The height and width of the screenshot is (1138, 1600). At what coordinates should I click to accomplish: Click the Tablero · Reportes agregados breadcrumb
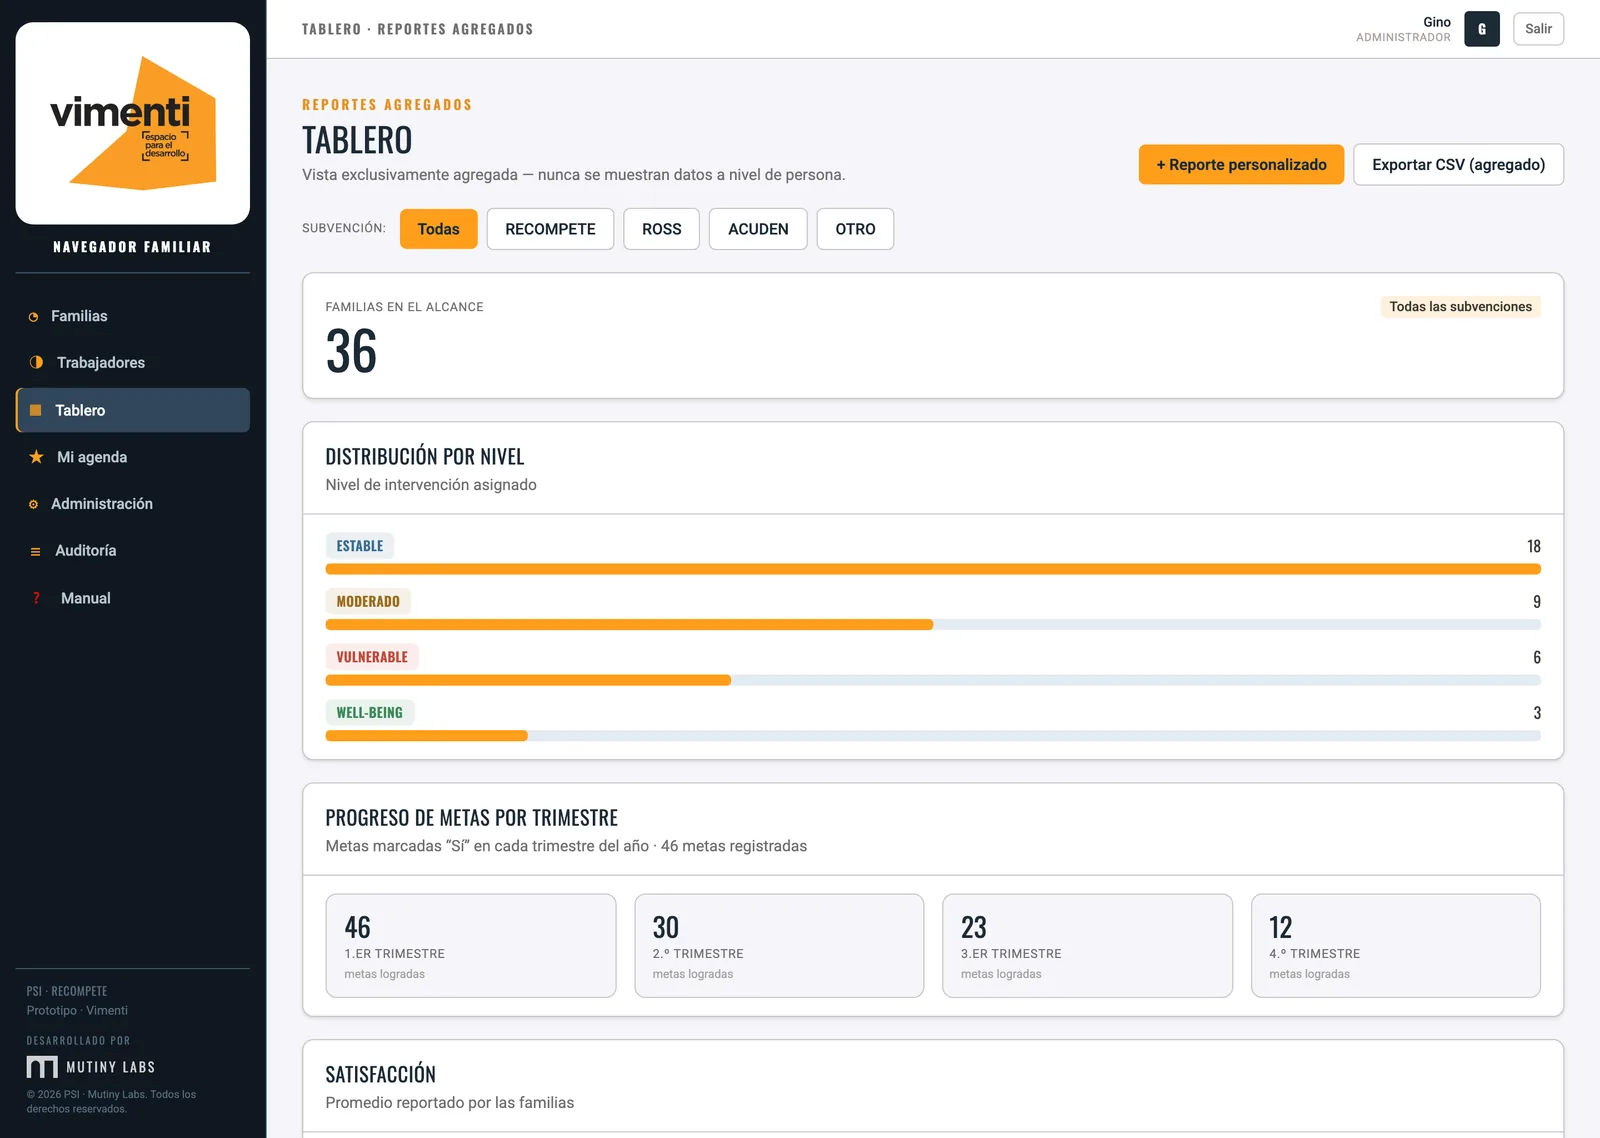[x=418, y=29]
